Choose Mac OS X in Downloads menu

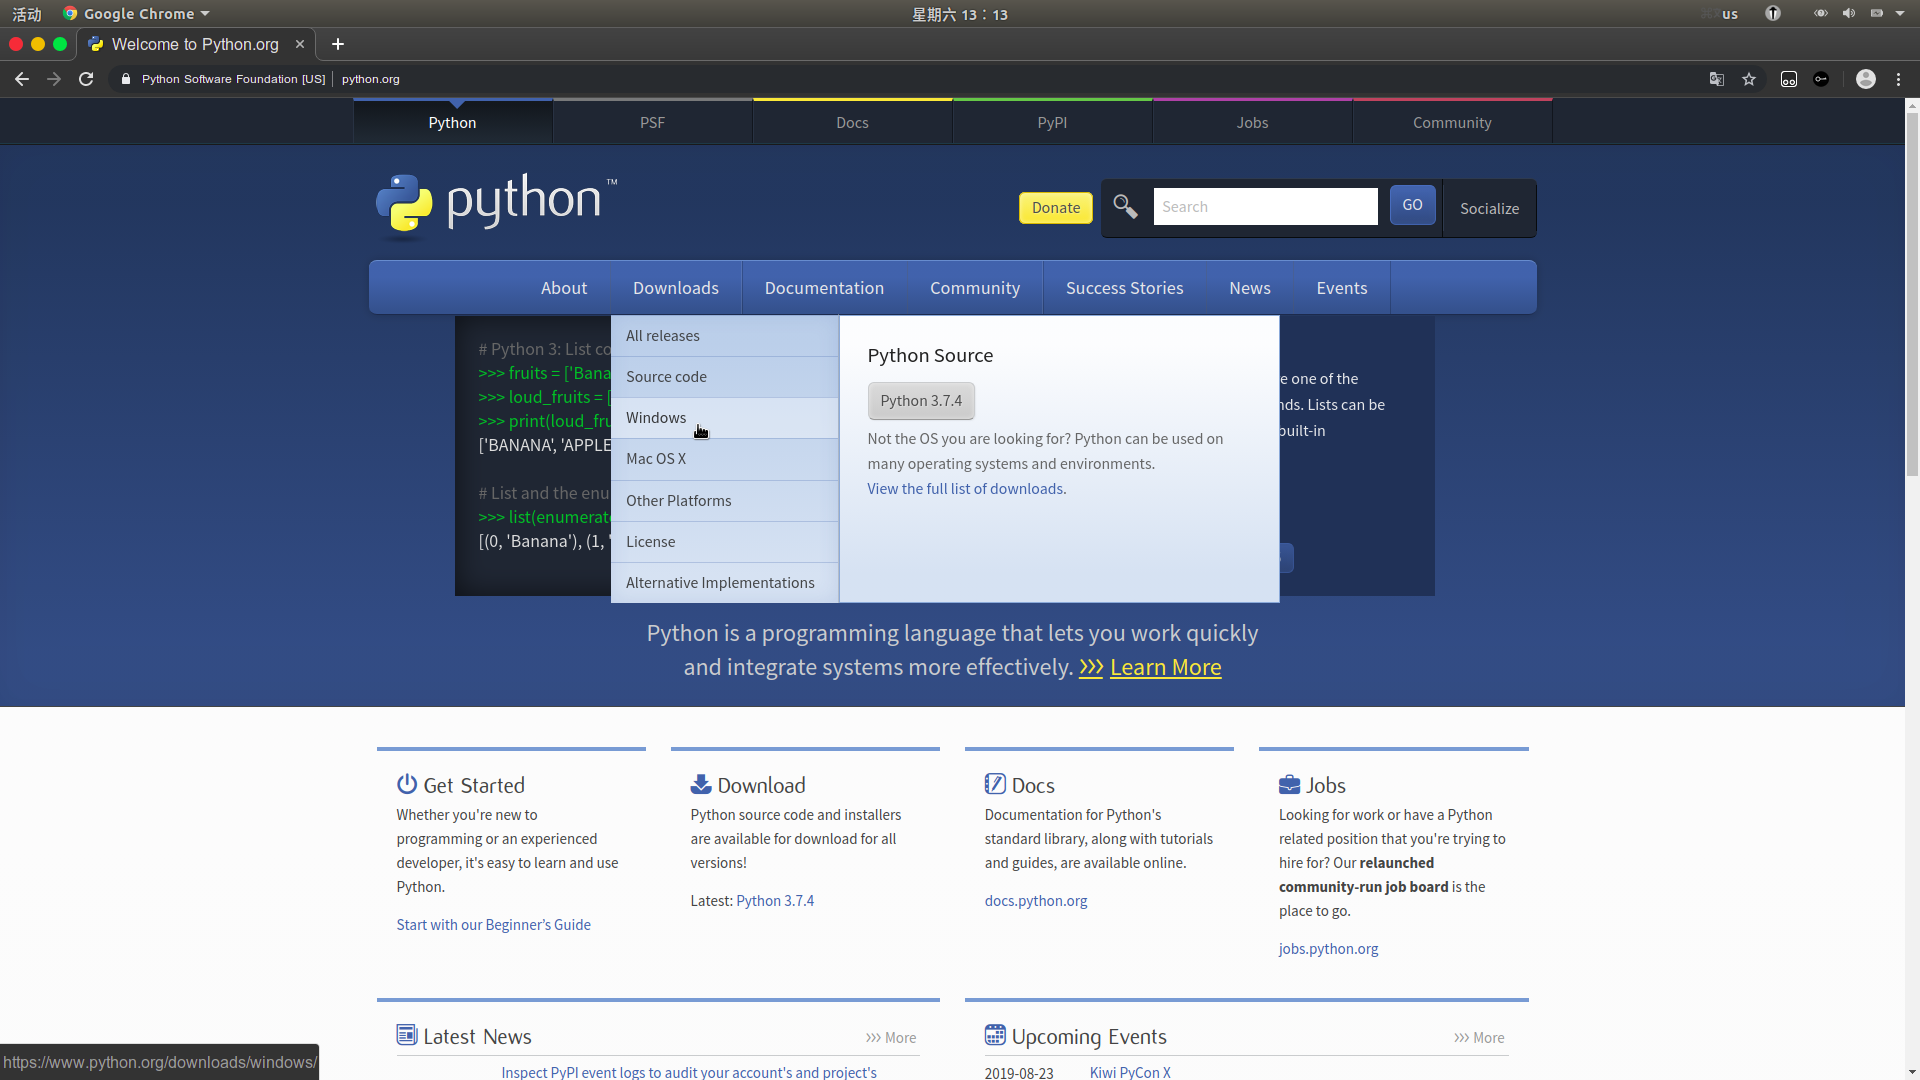[725, 459]
